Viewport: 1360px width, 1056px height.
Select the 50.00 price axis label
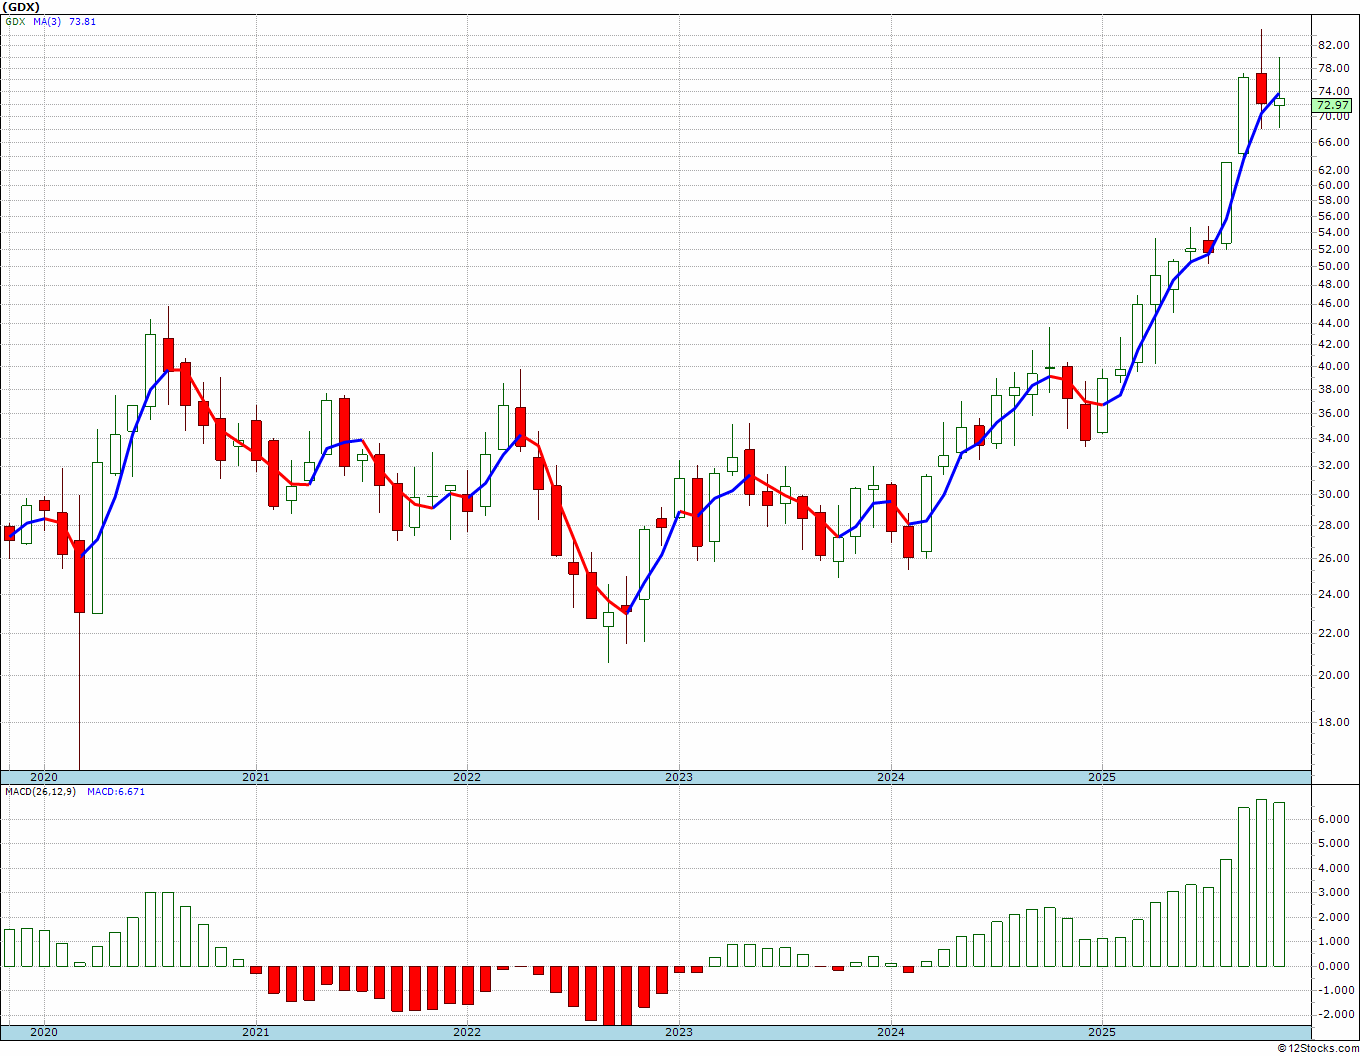click(1333, 267)
